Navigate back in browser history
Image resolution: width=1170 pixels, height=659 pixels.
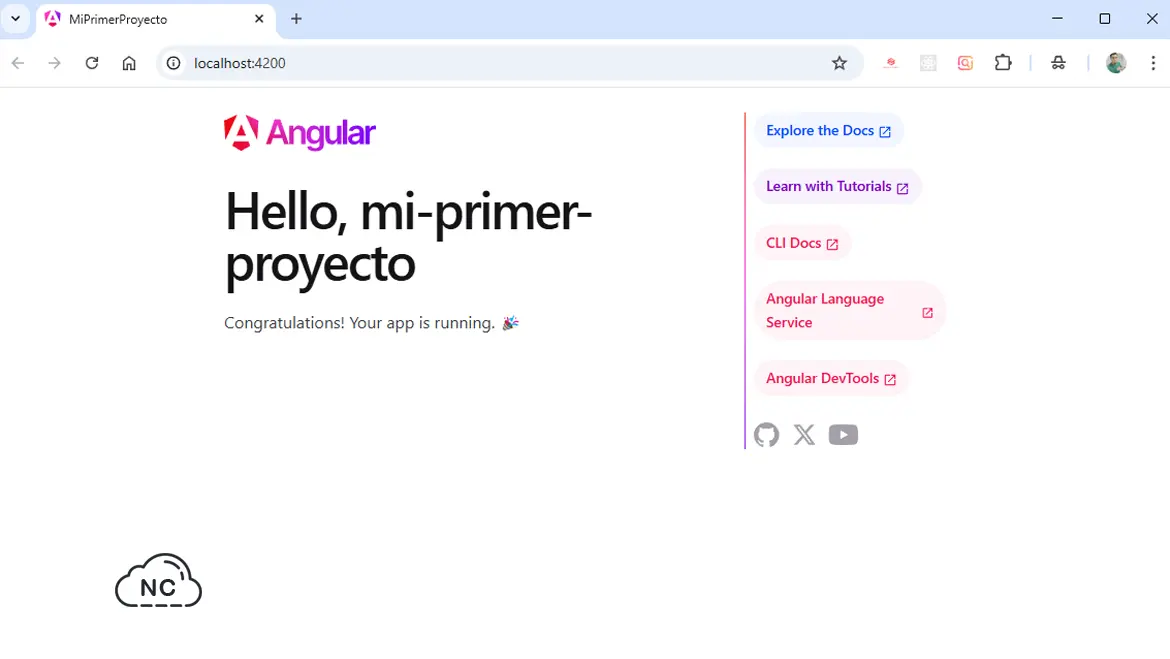[x=18, y=63]
